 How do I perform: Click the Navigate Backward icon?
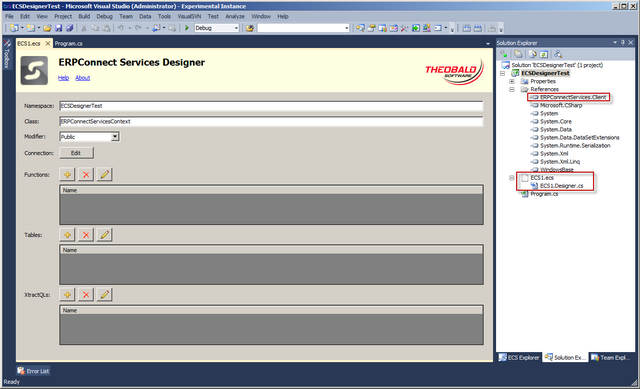click(x=156, y=28)
